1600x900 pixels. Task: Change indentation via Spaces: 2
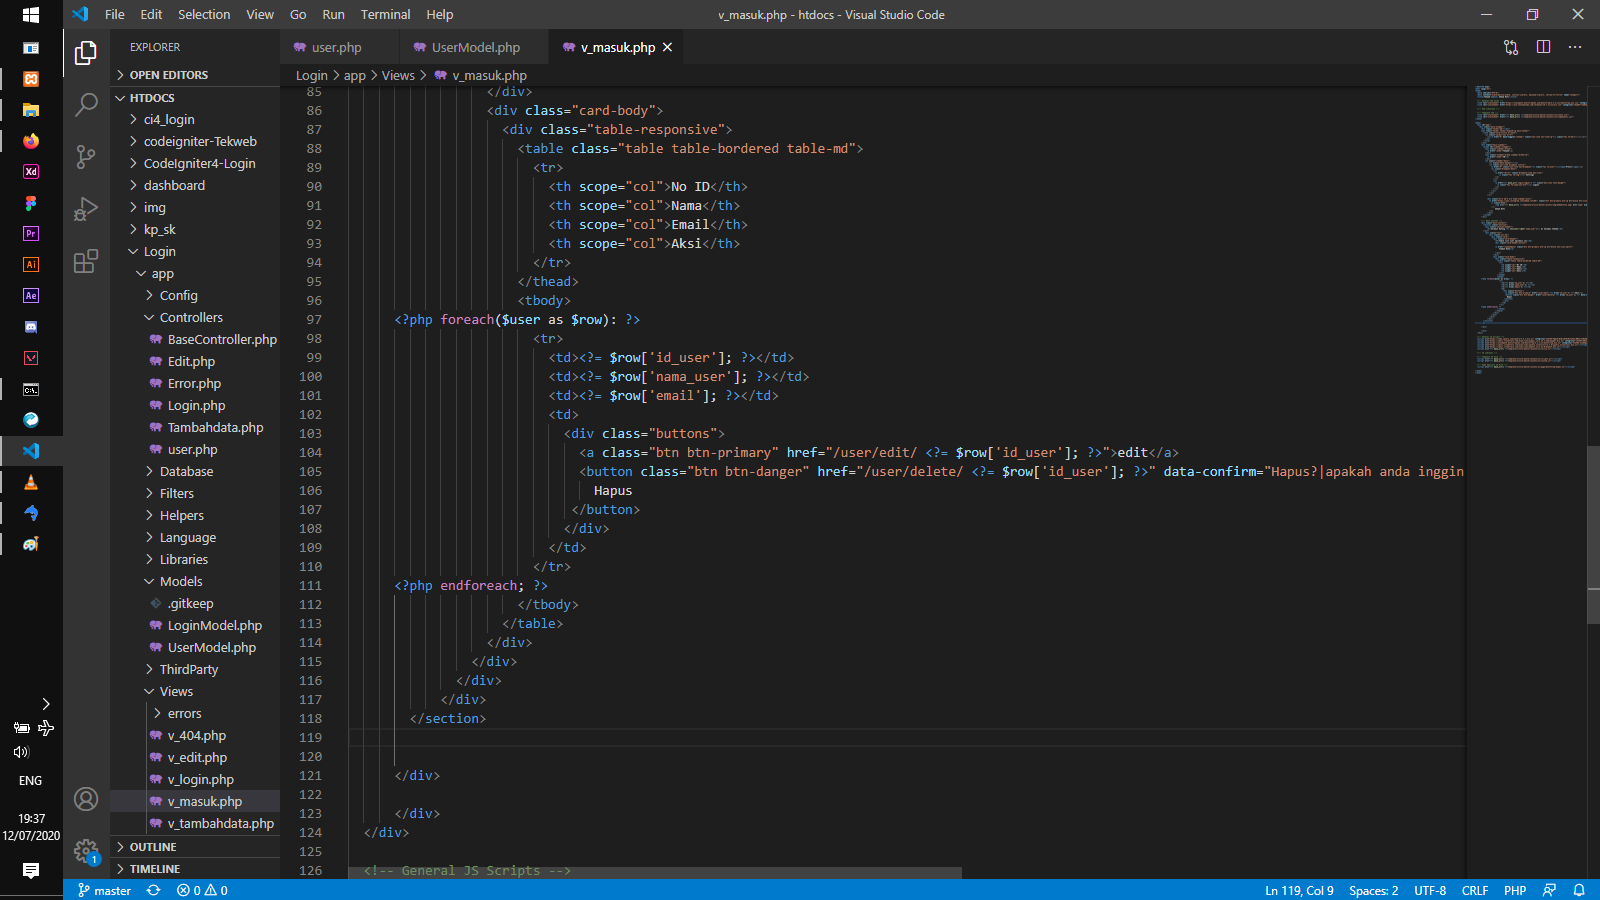1373,890
